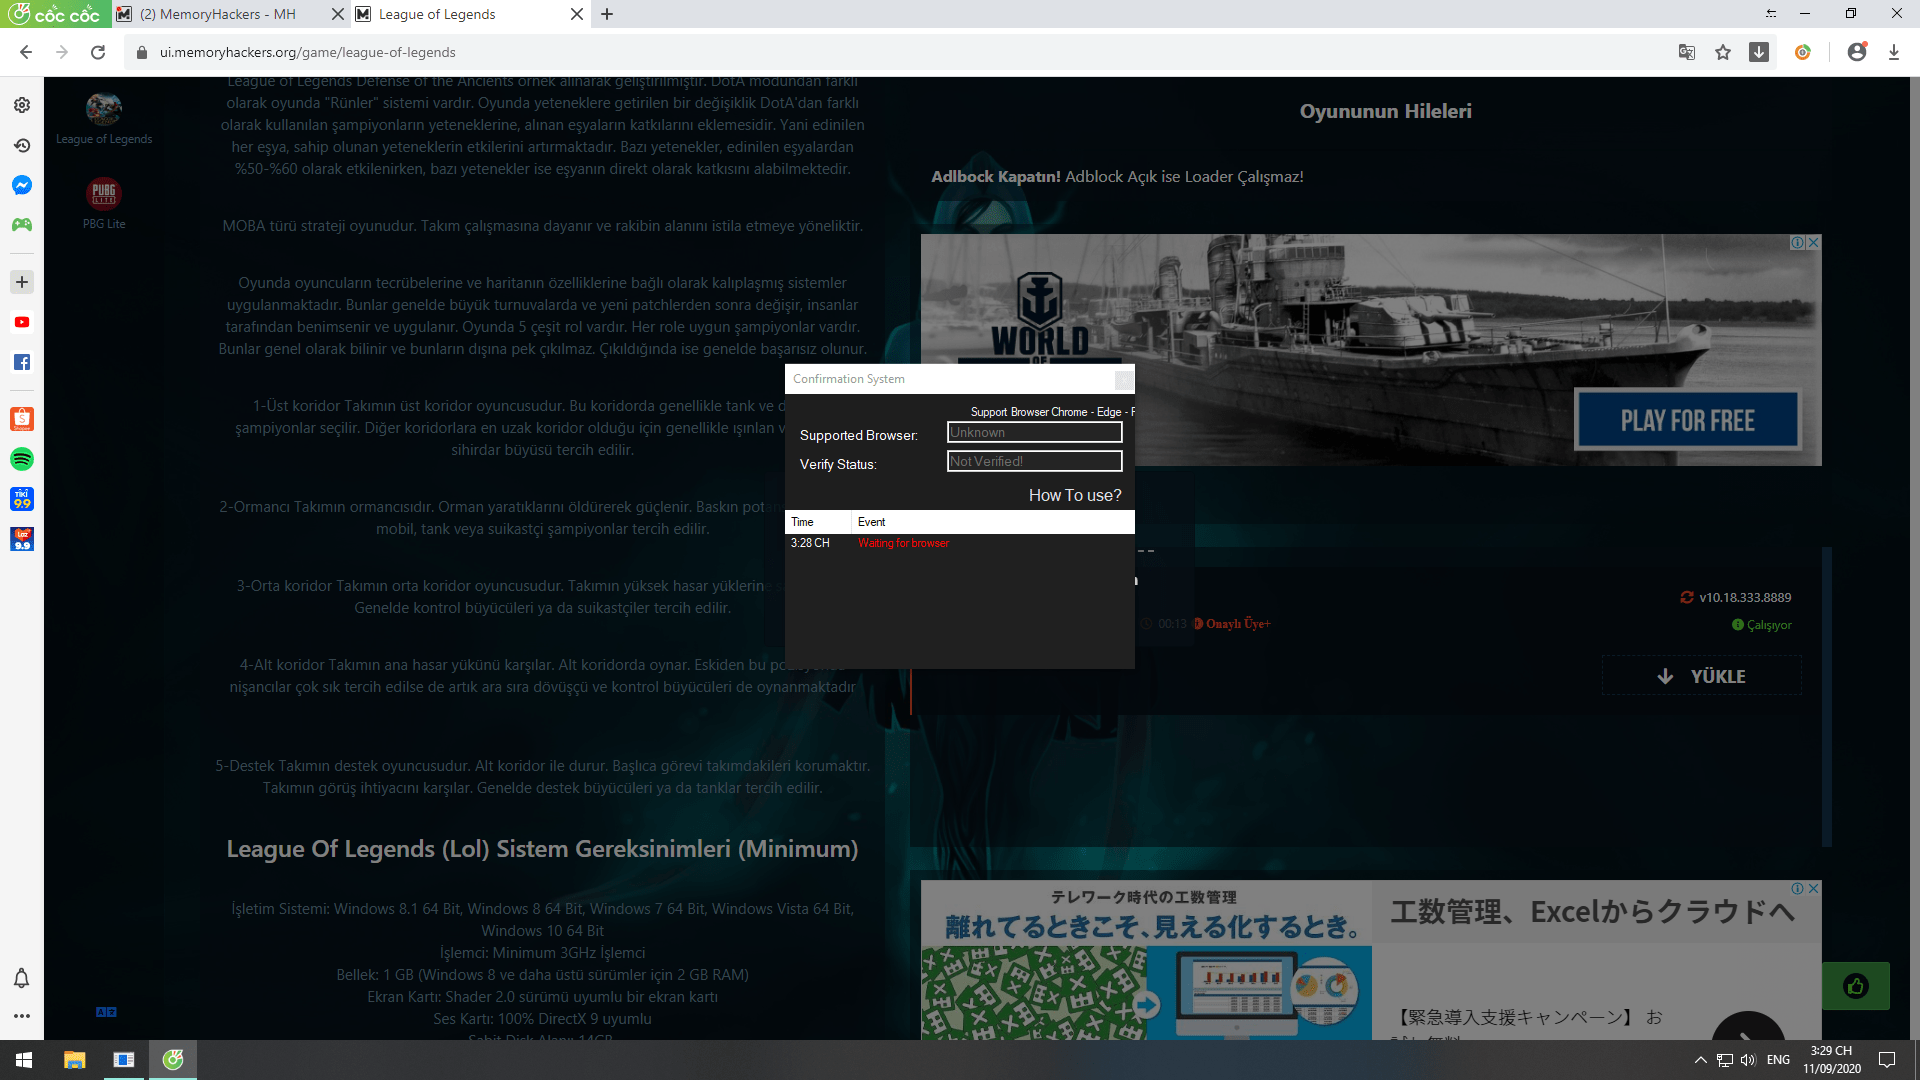Screen dimensions: 1920x1080
Task: Switch the ENG input language
Action: [x=1778, y=1060]
